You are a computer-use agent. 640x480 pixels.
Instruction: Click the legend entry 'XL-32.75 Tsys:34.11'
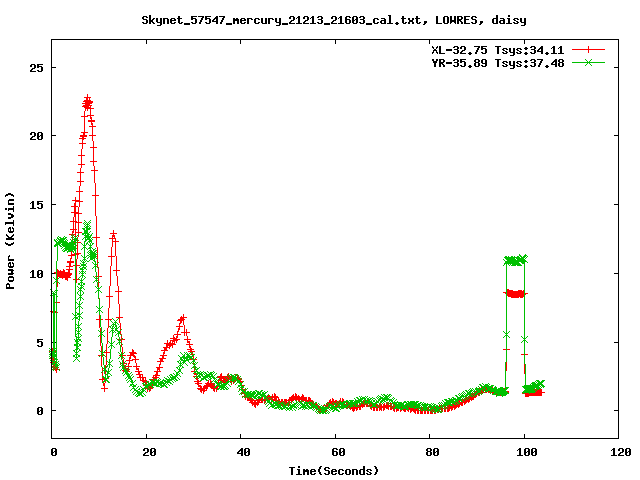(x=498, y=50)
